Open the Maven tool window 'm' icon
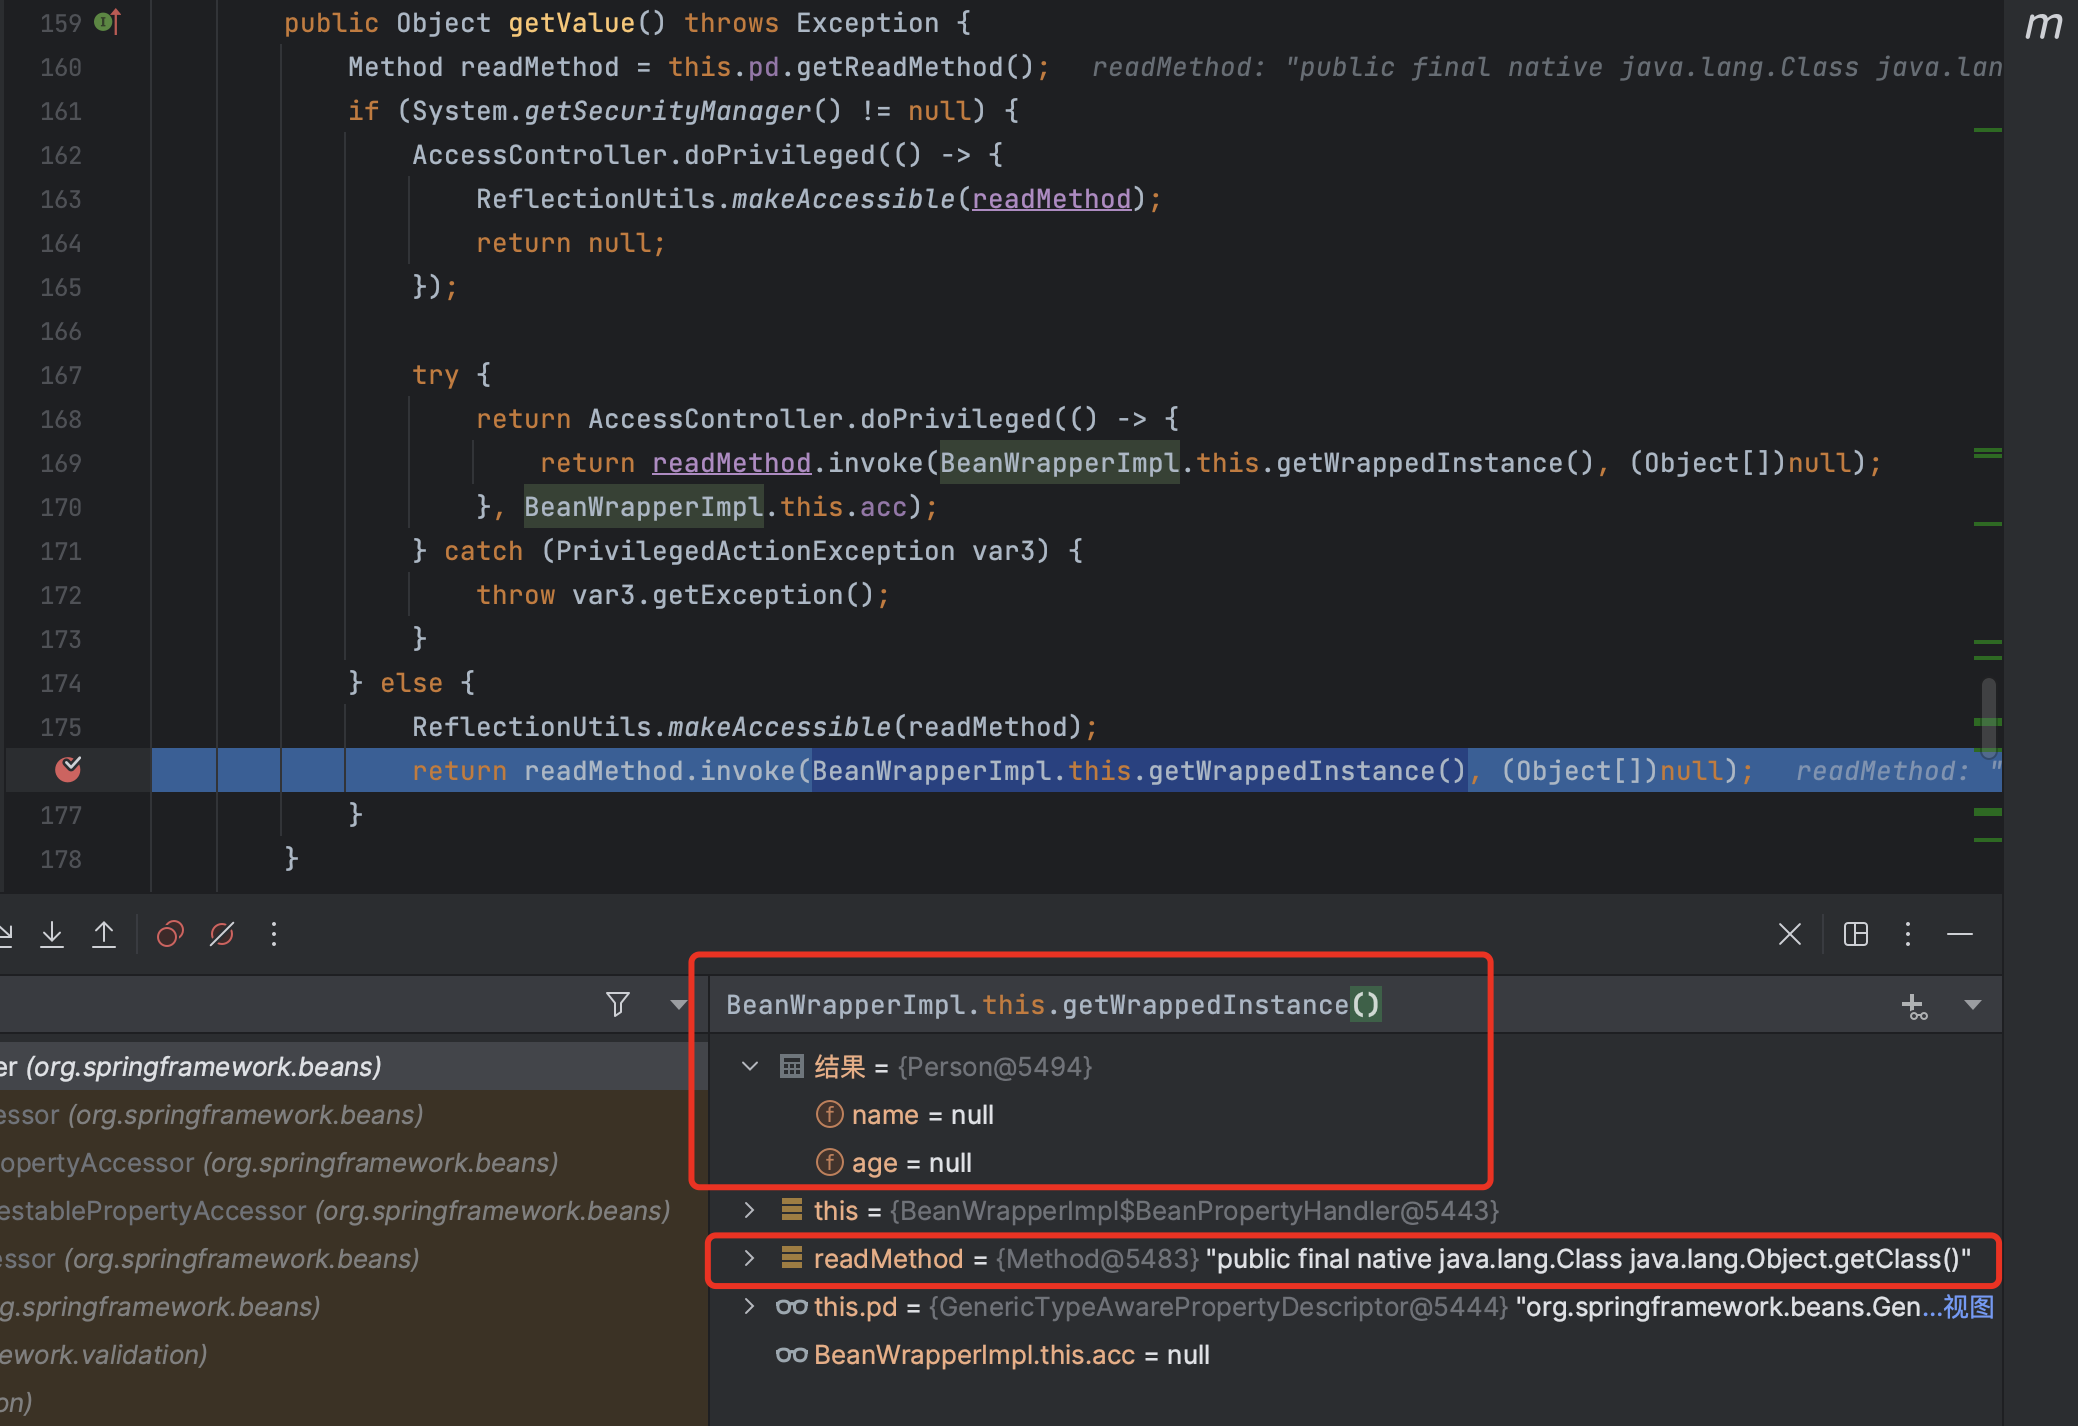This screenshot has height=1426, width=2078. click(2043, 25)
